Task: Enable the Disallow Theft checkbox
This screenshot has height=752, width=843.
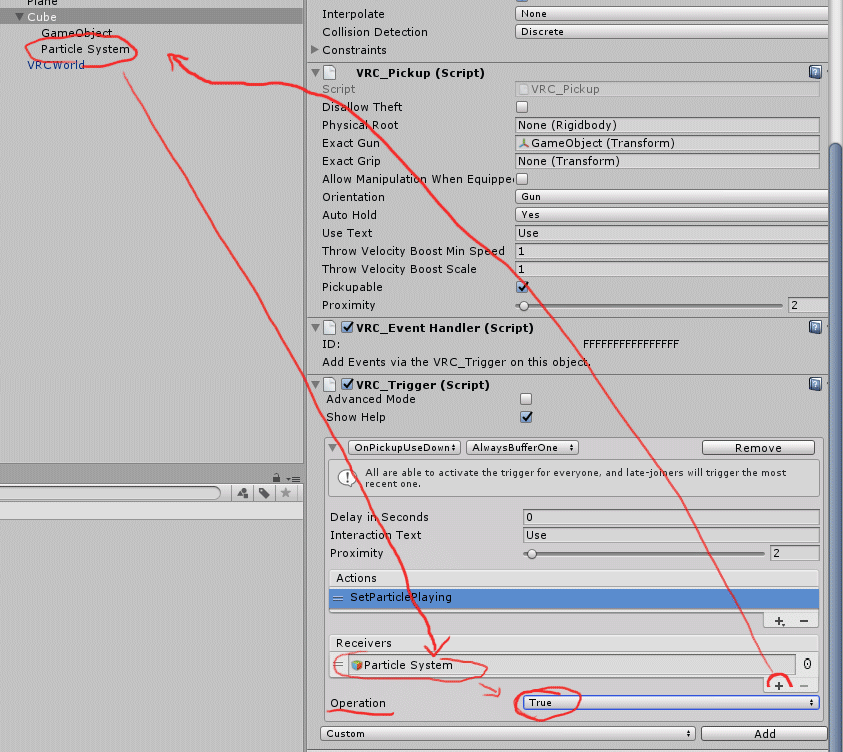Action: (x=521, y=107)
